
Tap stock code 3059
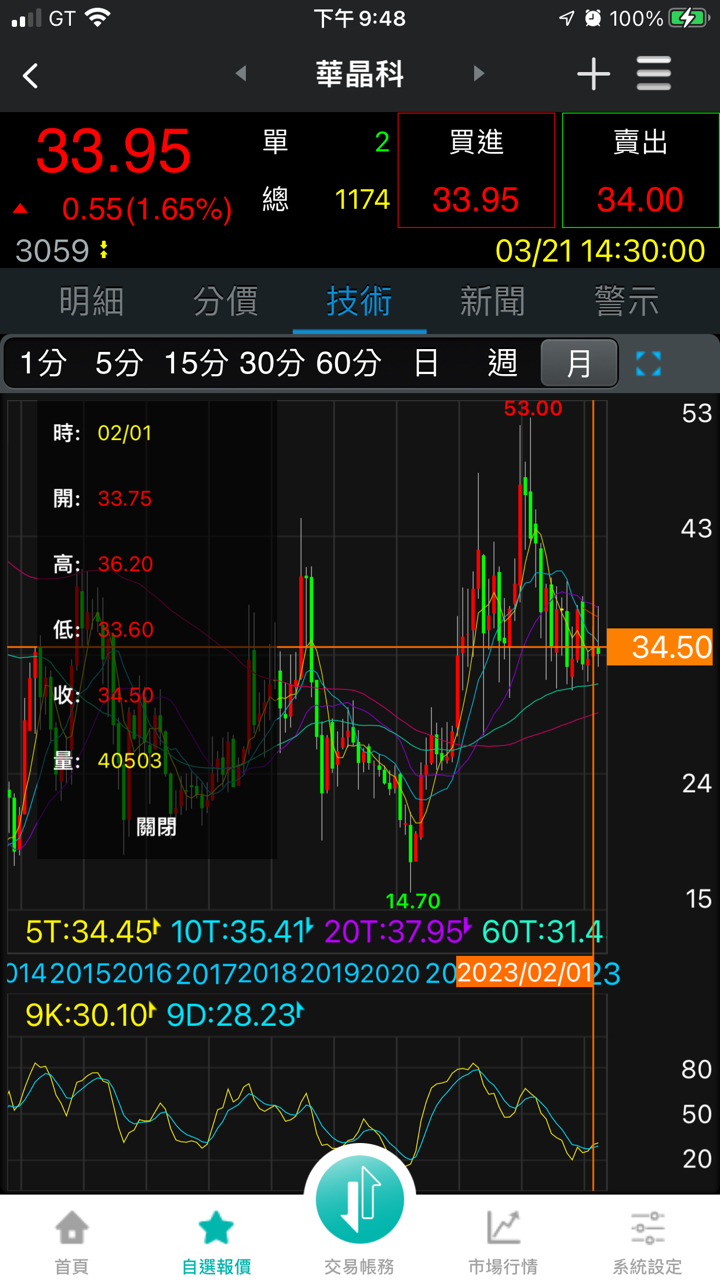[x=52, y=250]
